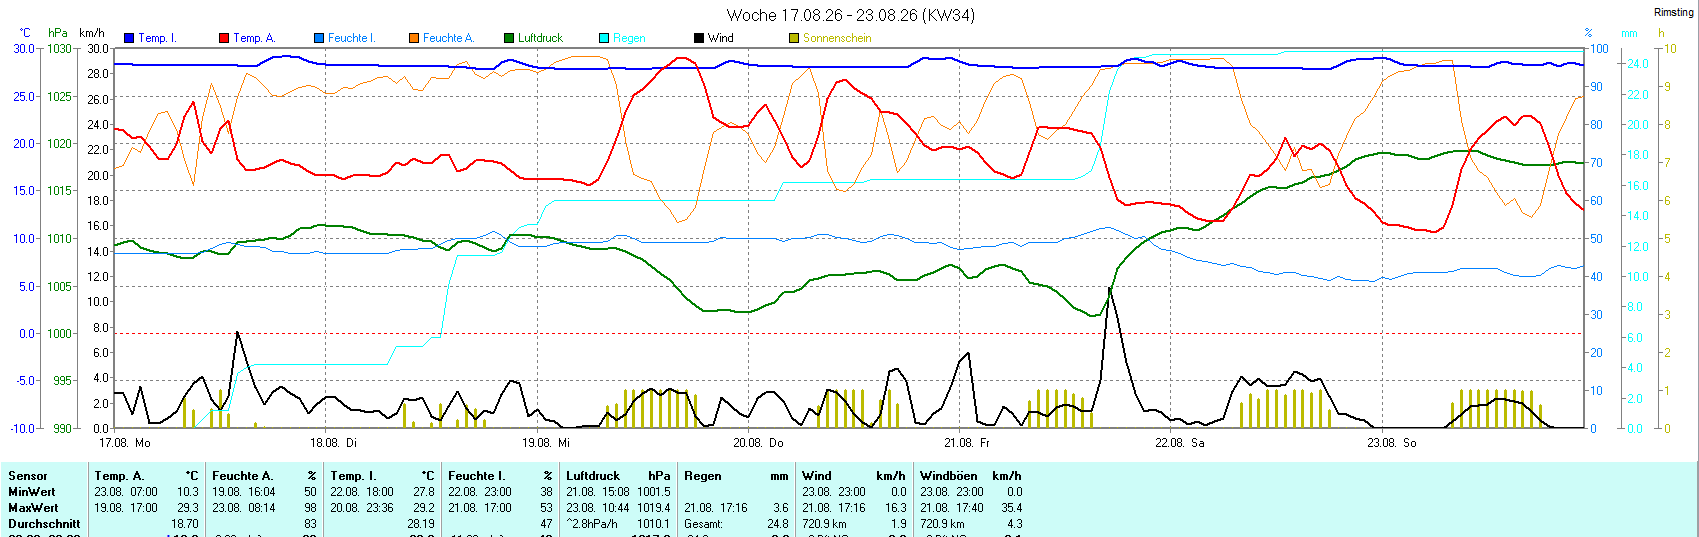Click the 'Sensor' row header in the table
The width and height of the screenshot is (1699, 537).
[x=28, y=476]
